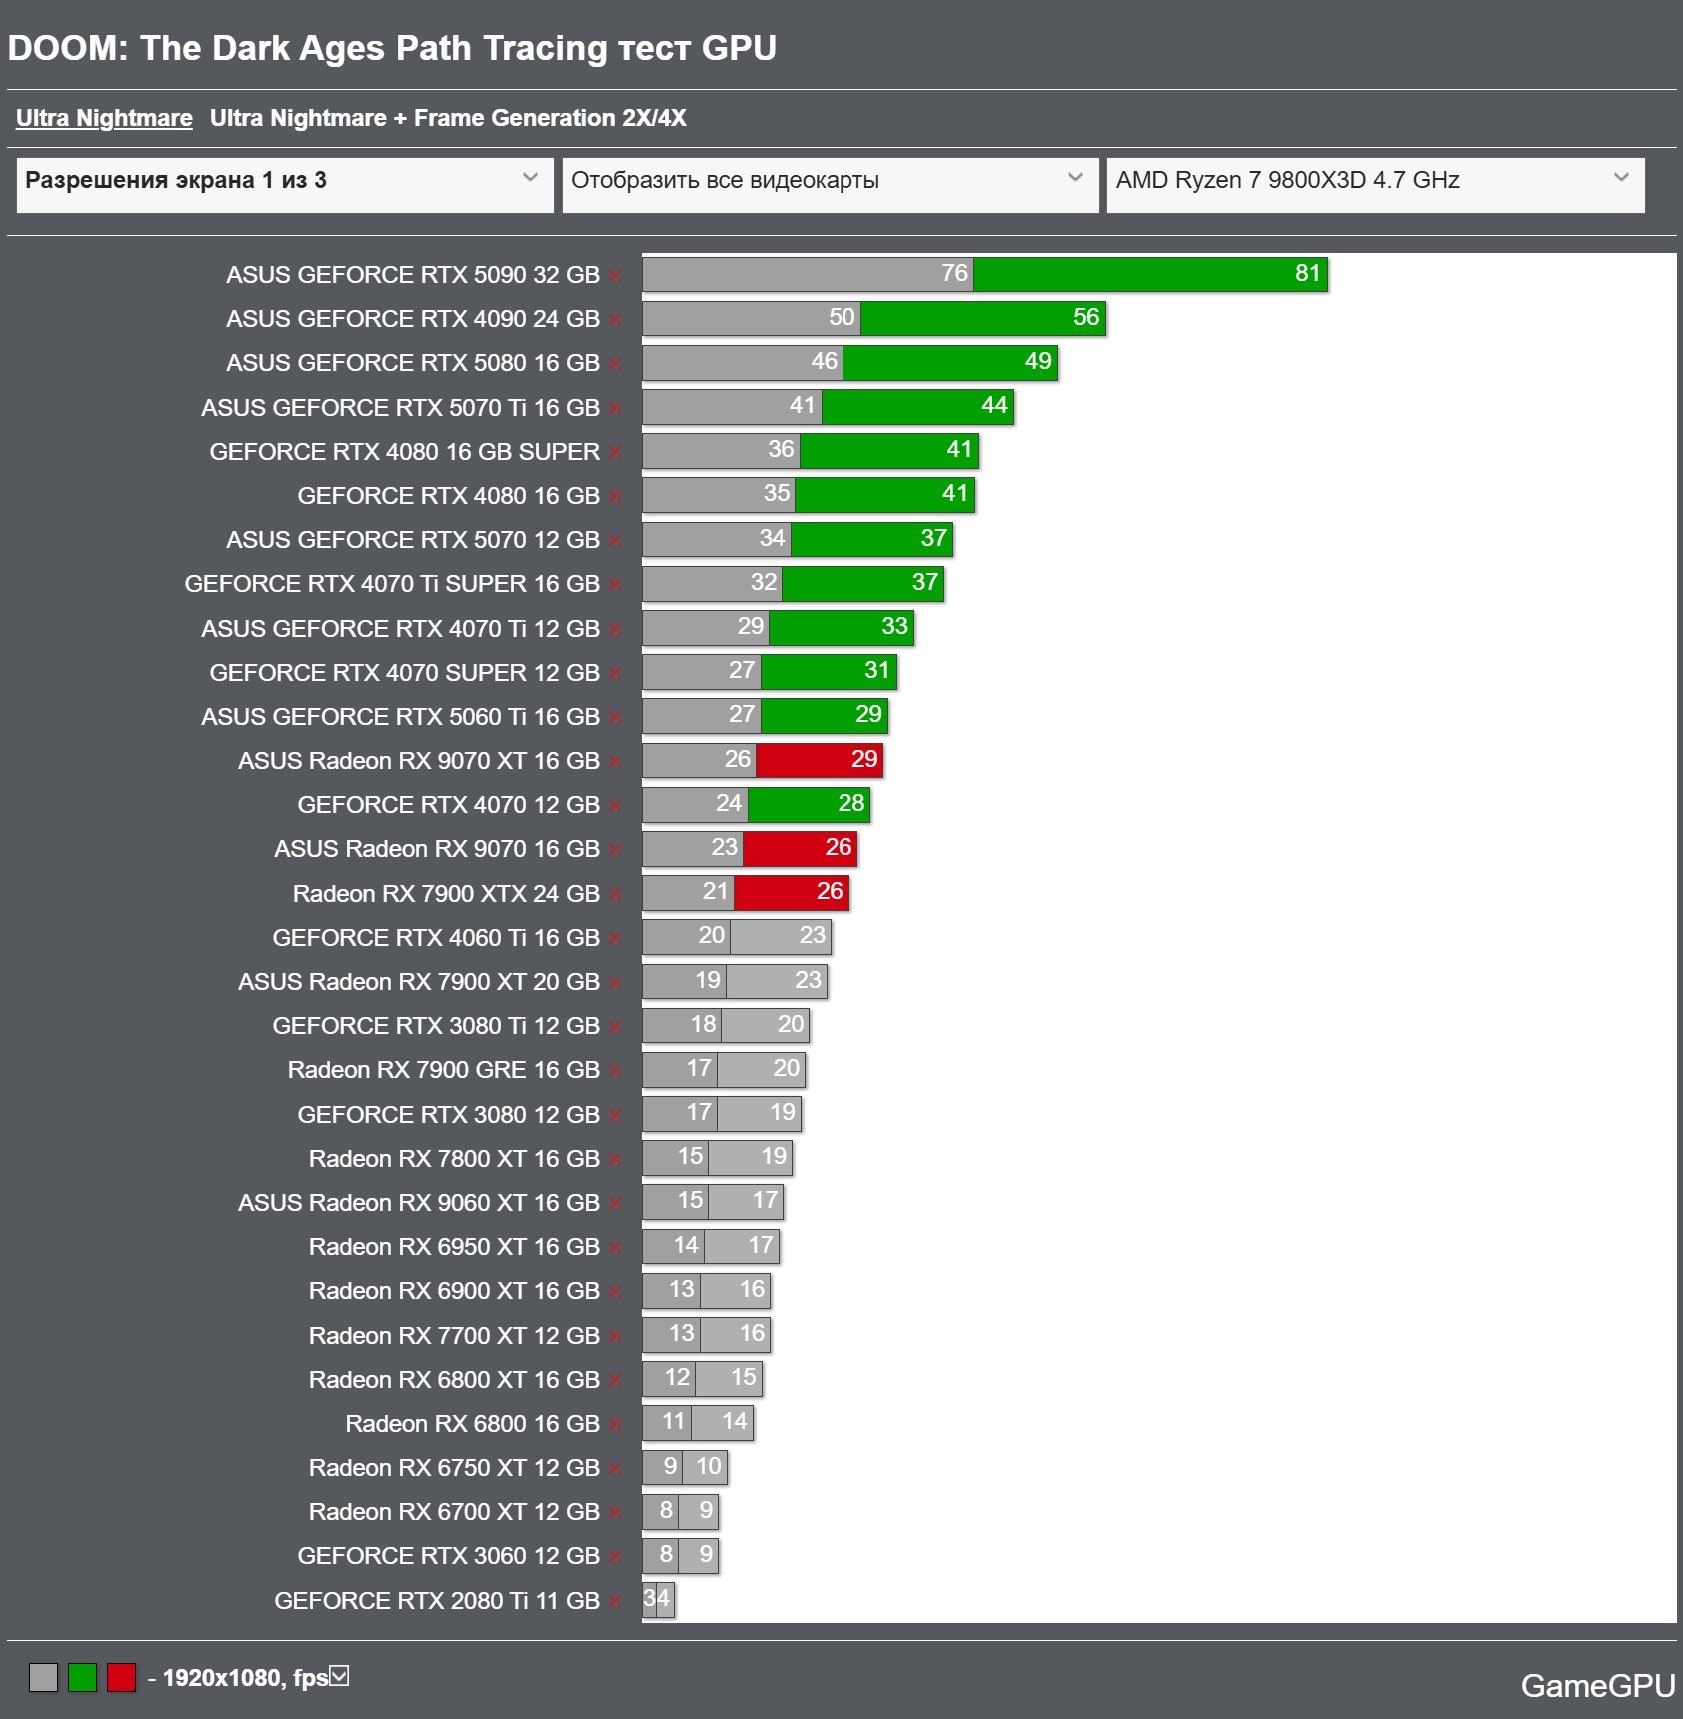Remove GEFORCE RTX 2080 Ti 11 GB row
1683x1719 pixels.
pos(615,1603)
